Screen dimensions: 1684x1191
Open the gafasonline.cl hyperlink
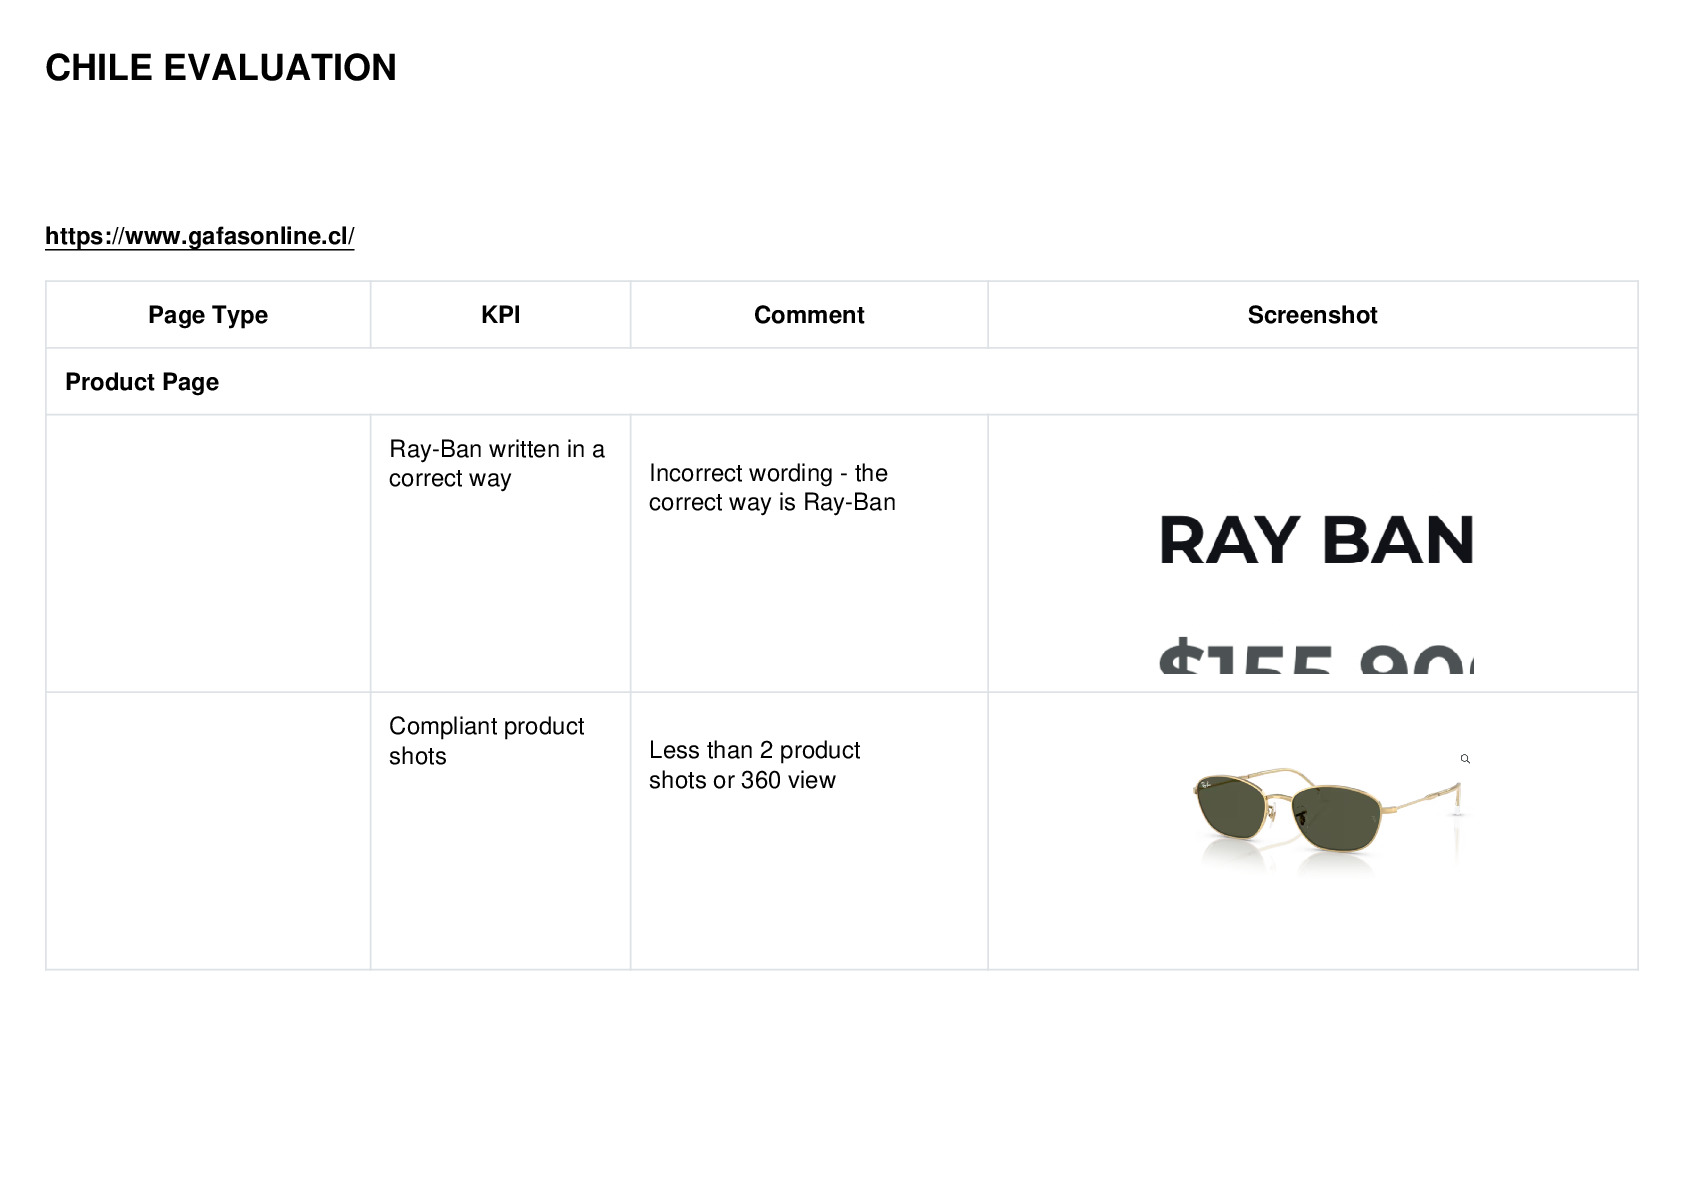tap(199, 236)
